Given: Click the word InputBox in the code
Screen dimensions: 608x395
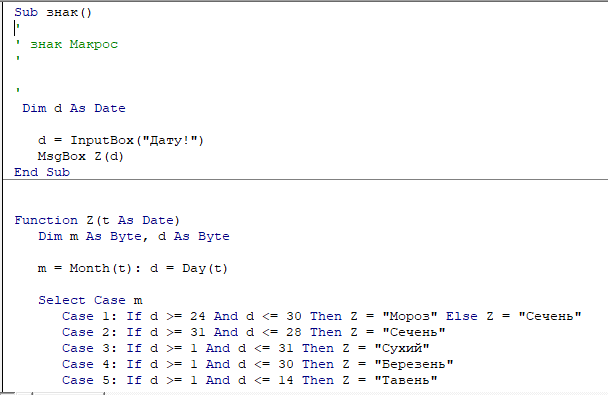Looking at the screenshot, I should (102, 140).
